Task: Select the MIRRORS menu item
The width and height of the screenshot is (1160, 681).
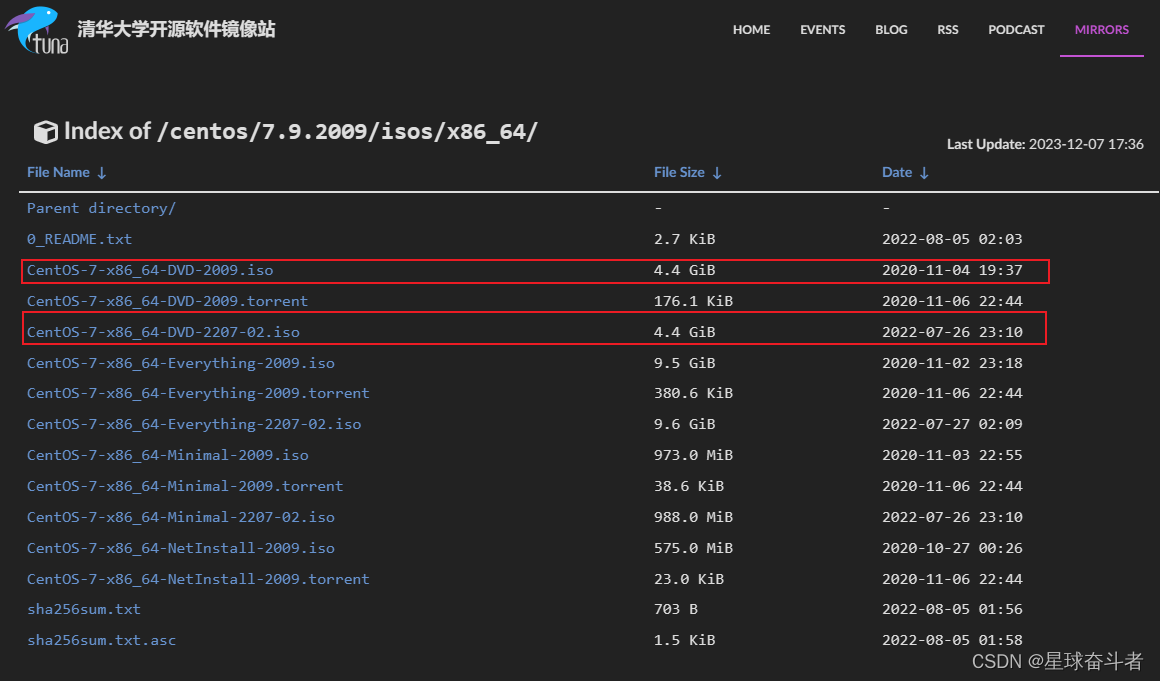Action: pyautogui.click(x=1102, y=30)
